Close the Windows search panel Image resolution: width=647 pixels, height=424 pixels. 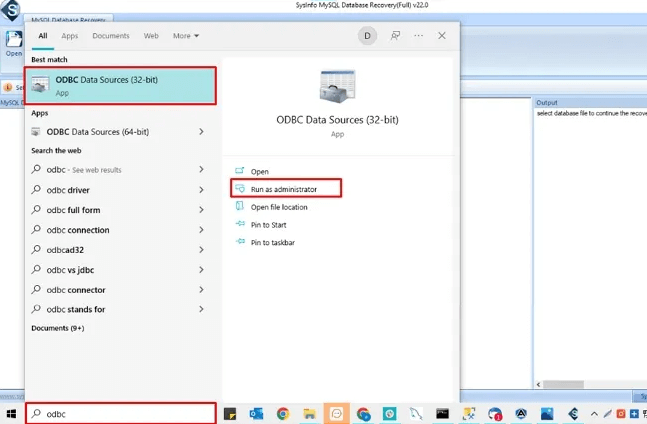pyautogui.click(x=442, y=36)
